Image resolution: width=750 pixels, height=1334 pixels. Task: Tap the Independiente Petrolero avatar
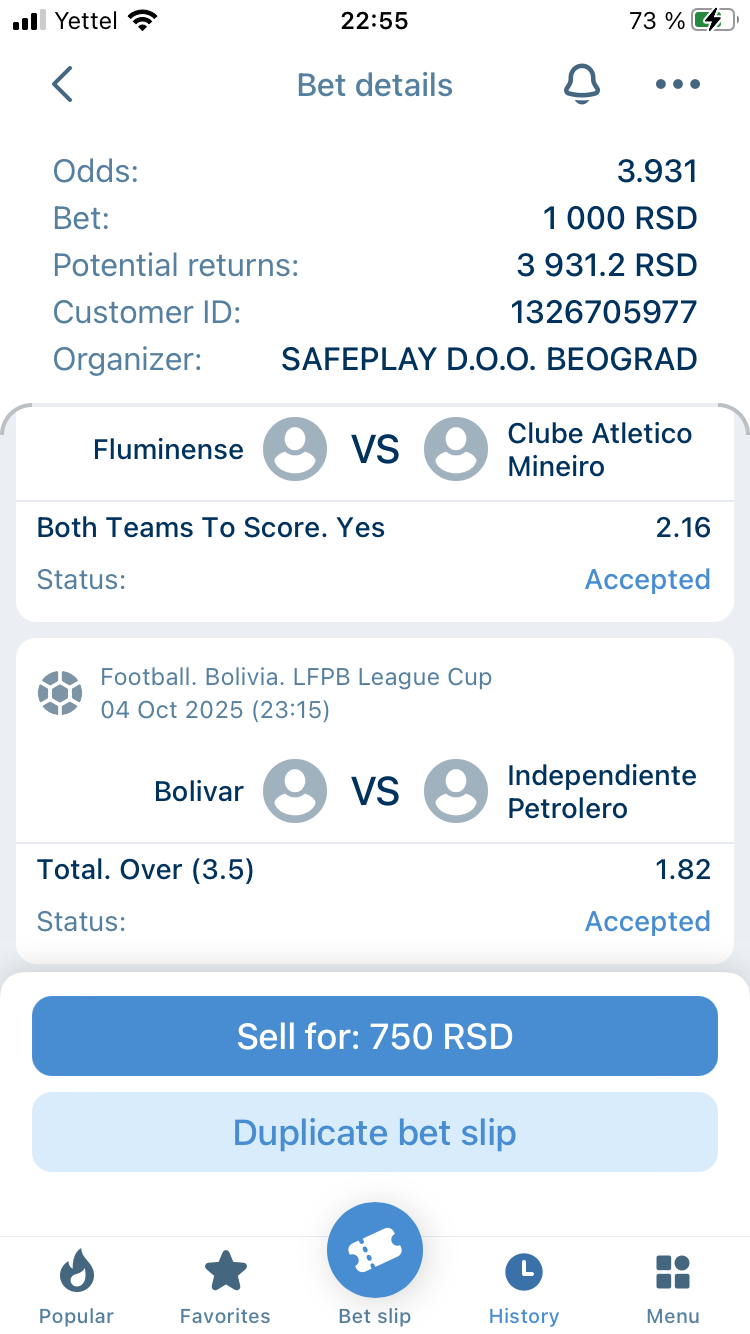tap(456, 791)
